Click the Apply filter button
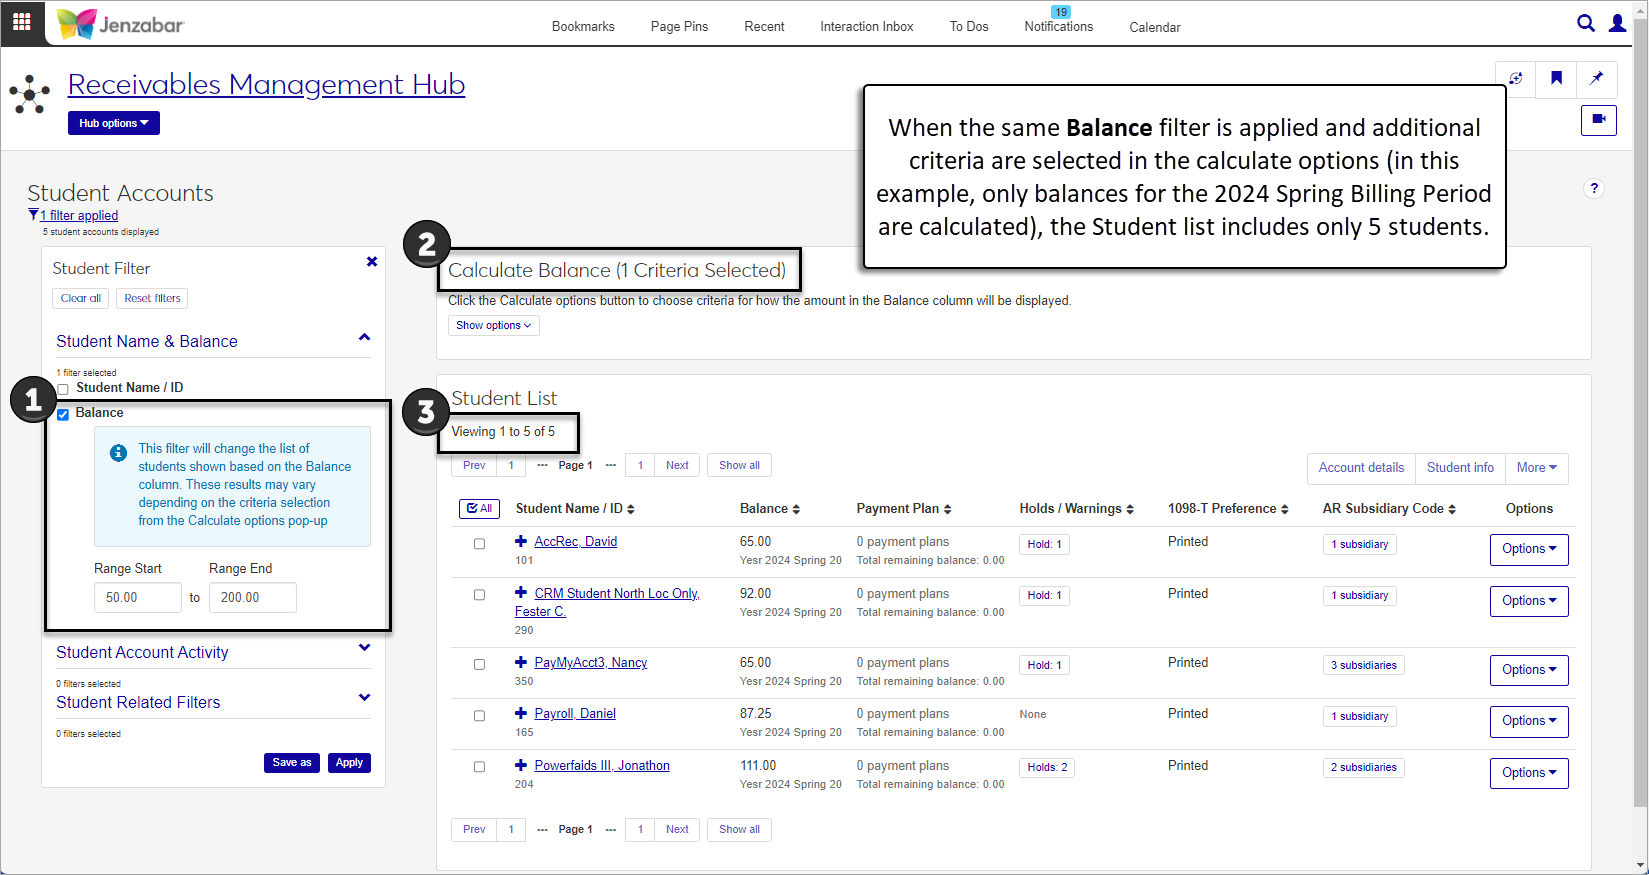The width and height of the screenshot is (1649, 875). coord(349,762)
